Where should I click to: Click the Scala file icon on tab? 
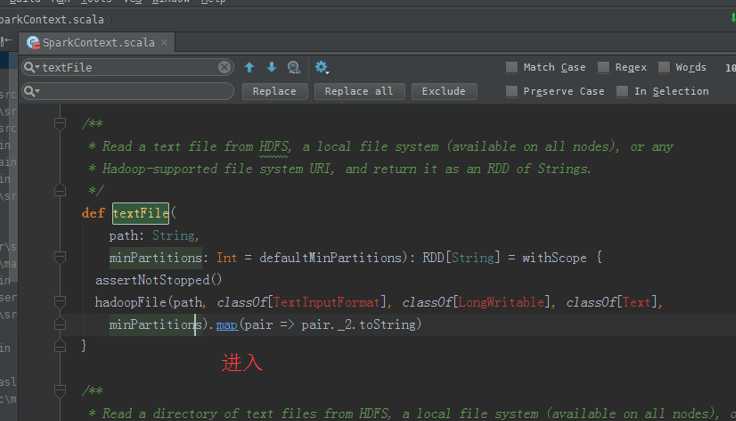coord(33,43)
